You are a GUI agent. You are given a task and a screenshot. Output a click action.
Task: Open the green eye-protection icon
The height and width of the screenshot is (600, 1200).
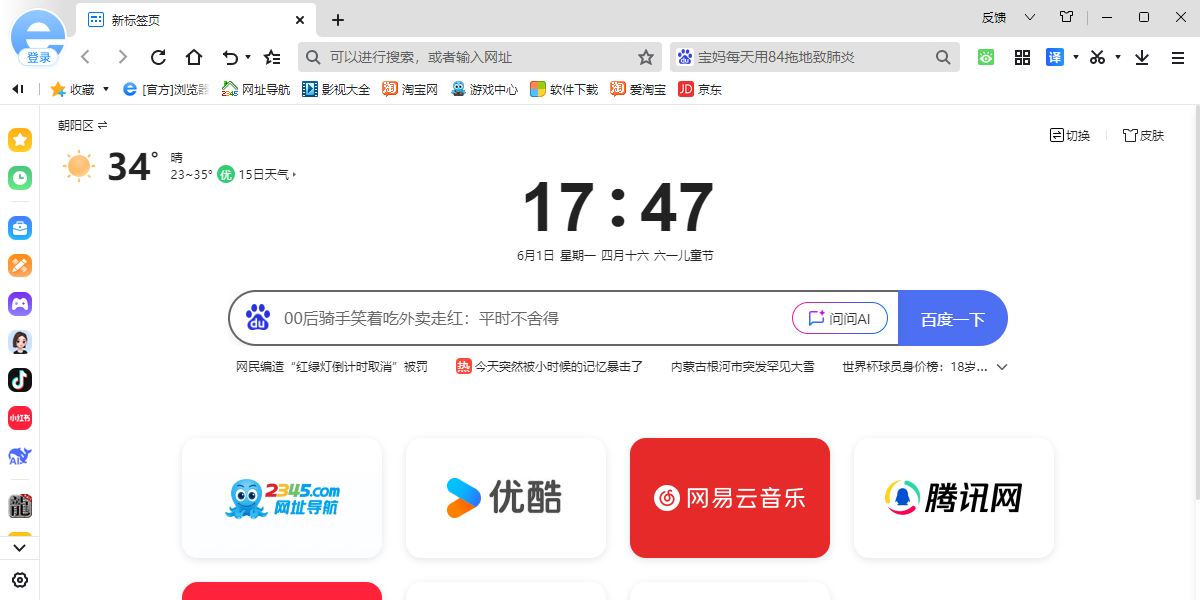(986, 57)
